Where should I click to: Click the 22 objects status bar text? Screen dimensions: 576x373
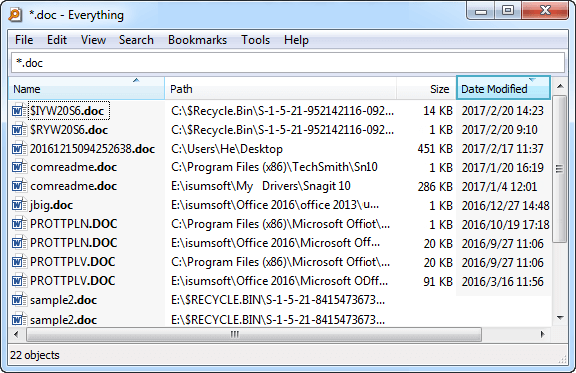click(x=35, y=355)
